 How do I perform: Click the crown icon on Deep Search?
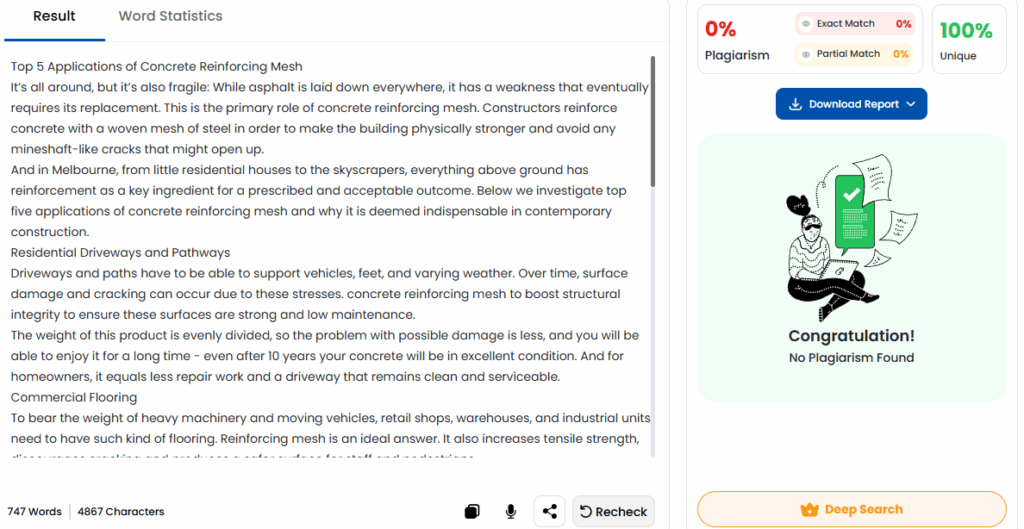click(810, 510)
